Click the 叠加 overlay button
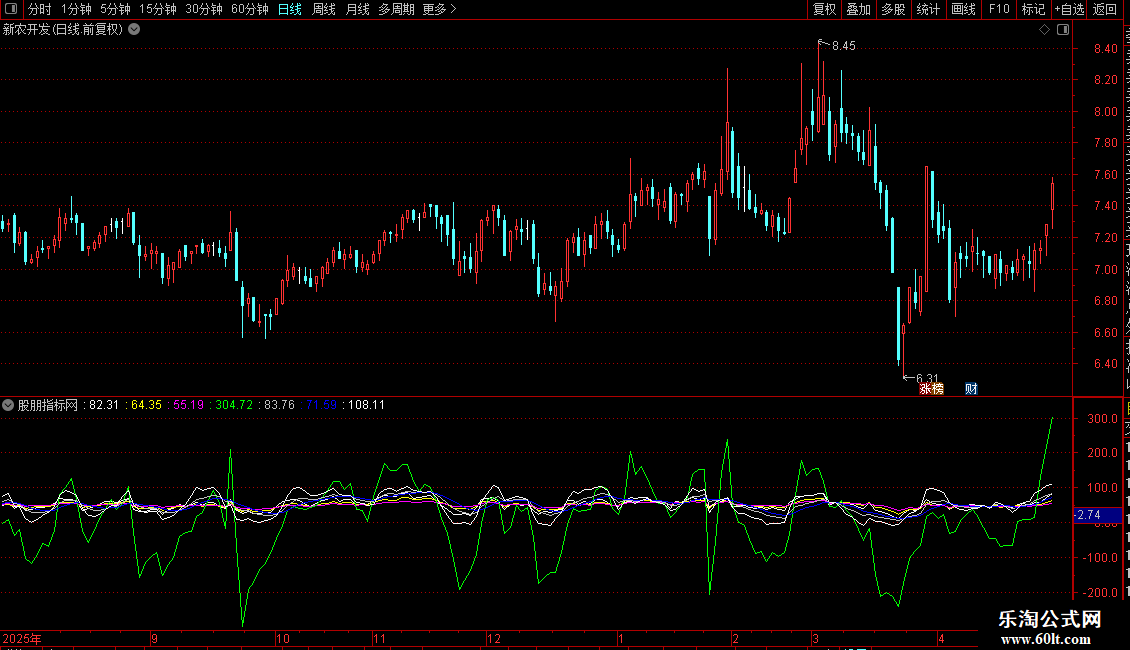The height and width of the screenshot is (650, 1130). pos(859,9)
